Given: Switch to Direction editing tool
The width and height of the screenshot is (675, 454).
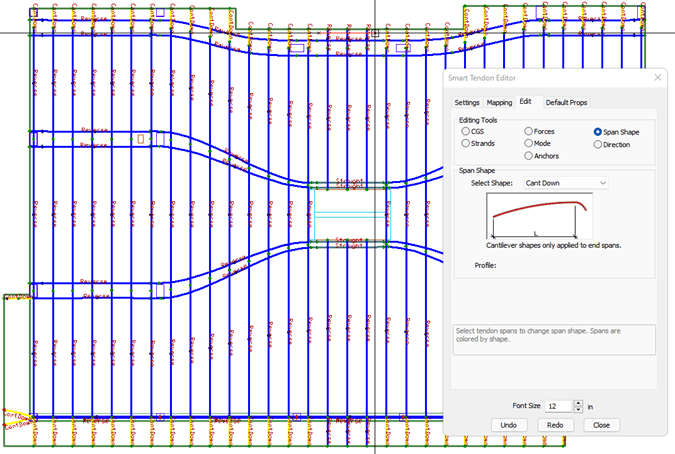Looking at the screenshot, I should (x=598, y=143).
